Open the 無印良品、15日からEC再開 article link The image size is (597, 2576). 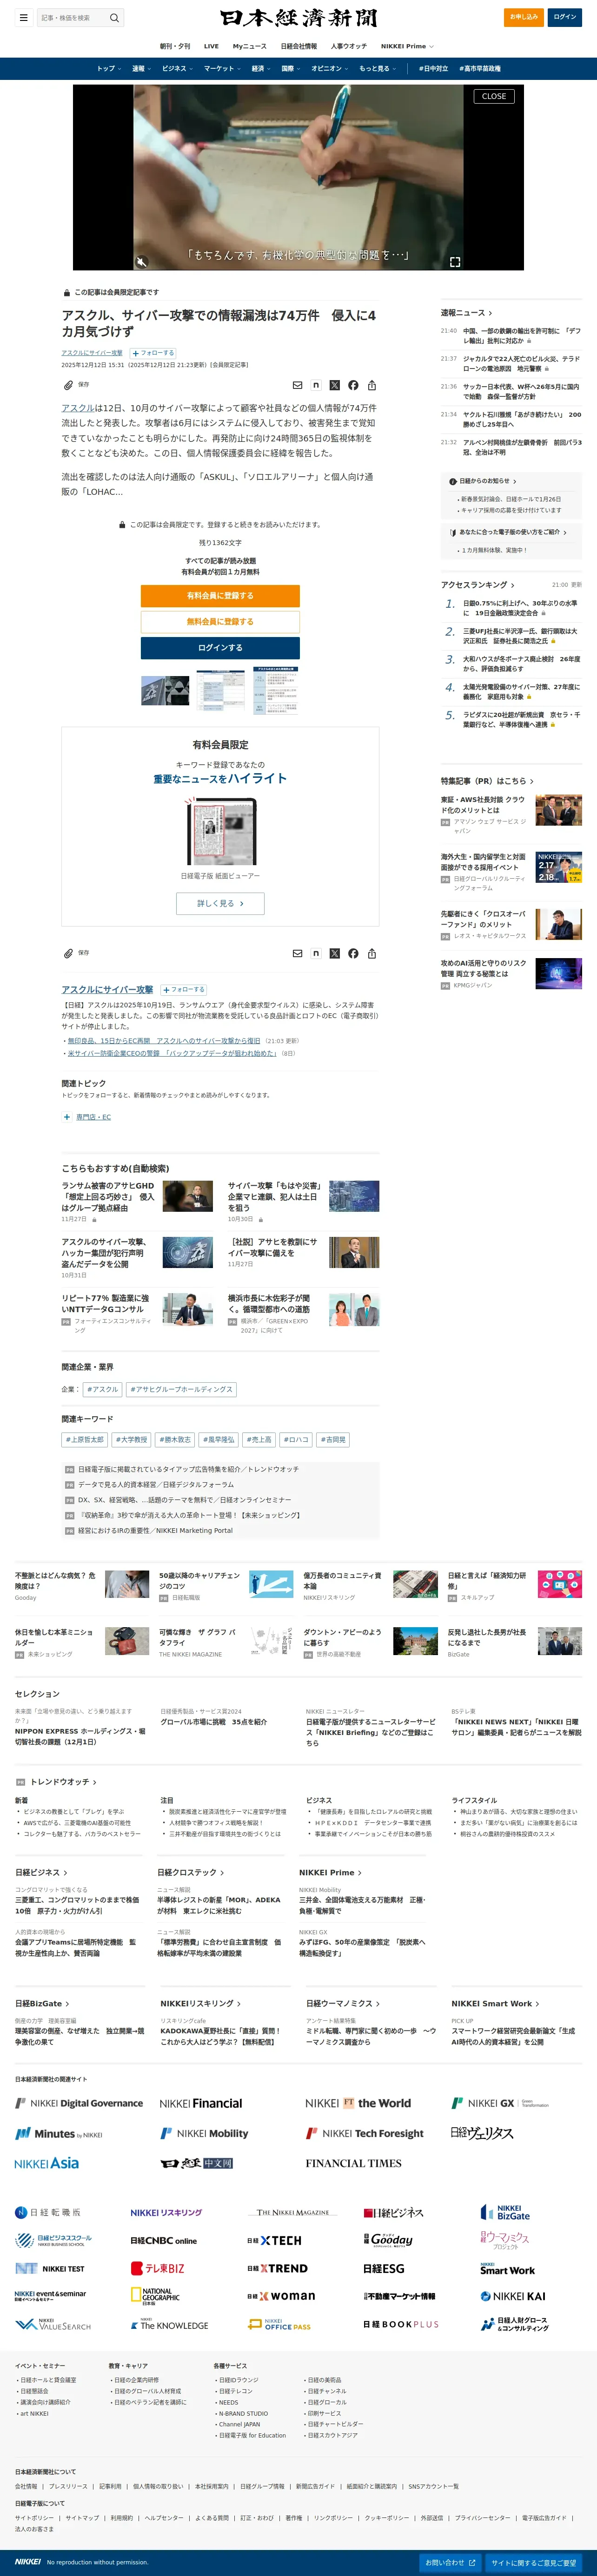click(164, 1041)
